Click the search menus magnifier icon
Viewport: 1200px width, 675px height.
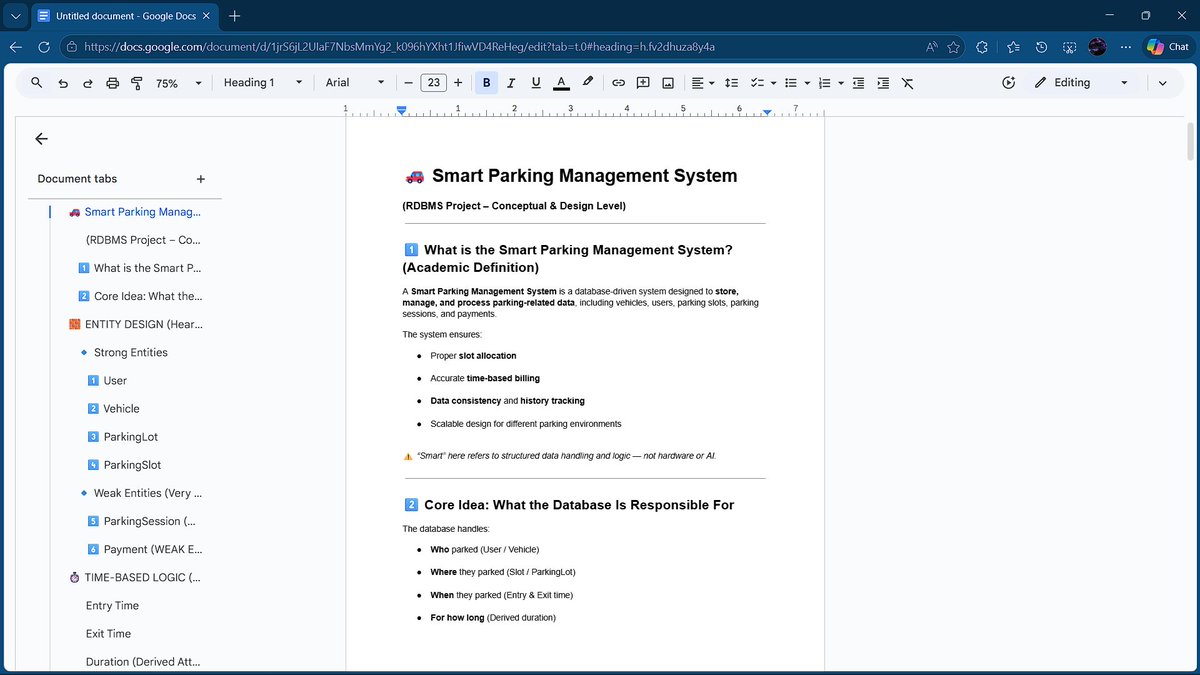point(37,83)
